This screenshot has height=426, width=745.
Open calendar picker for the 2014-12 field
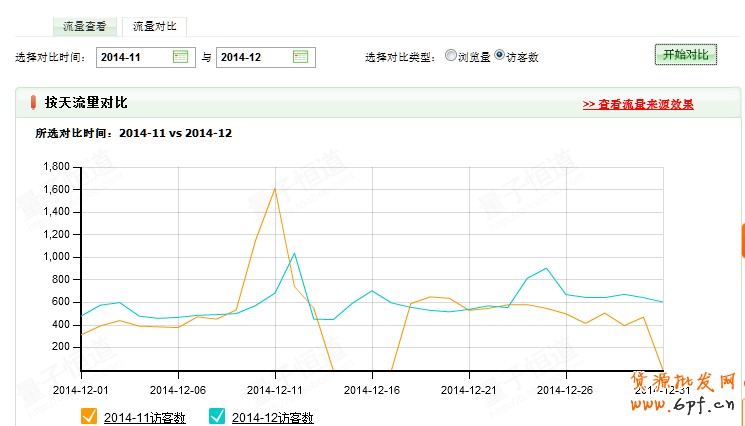point(300,57)
